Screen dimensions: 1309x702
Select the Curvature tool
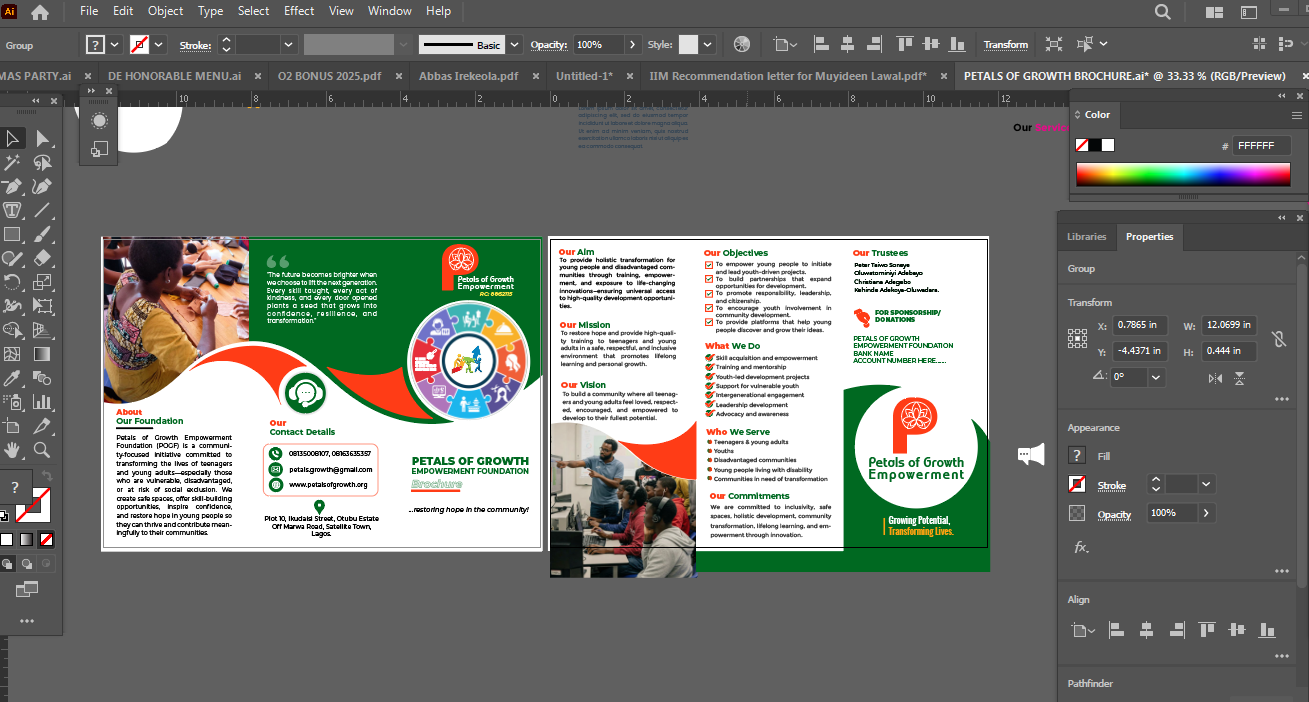[42, 186]
